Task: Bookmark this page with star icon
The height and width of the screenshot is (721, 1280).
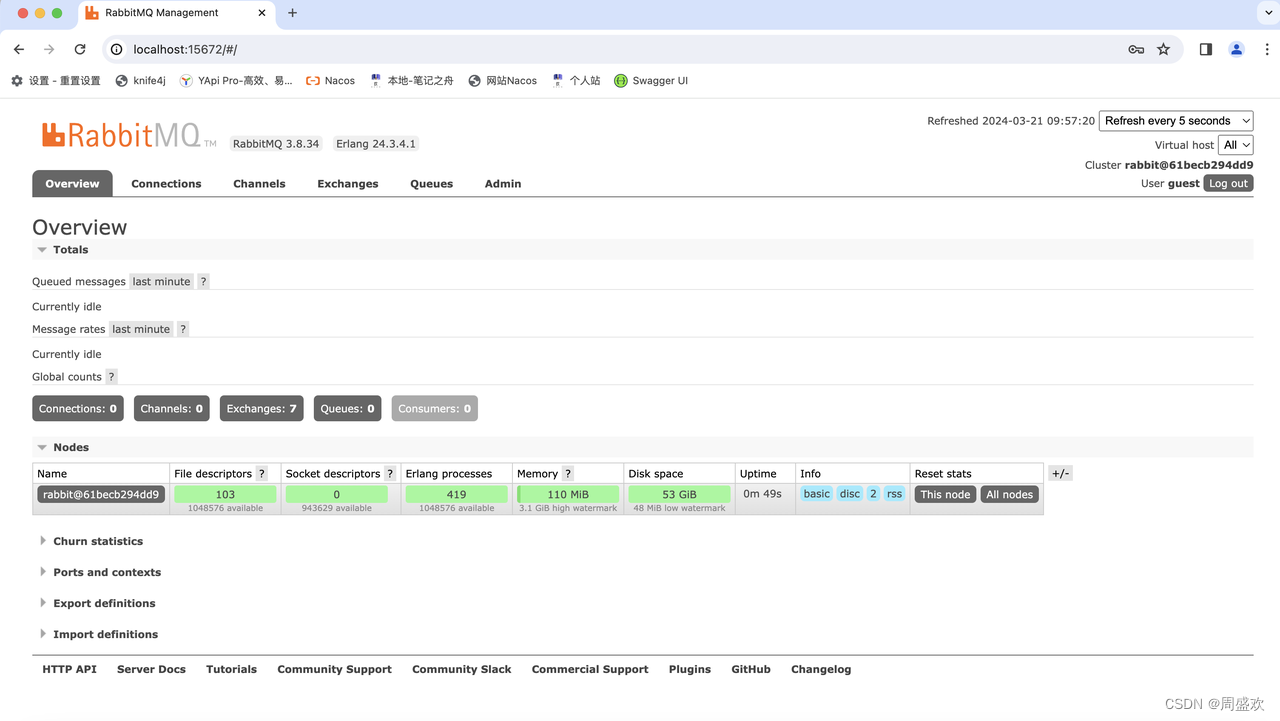Action: coord(1163,49)
